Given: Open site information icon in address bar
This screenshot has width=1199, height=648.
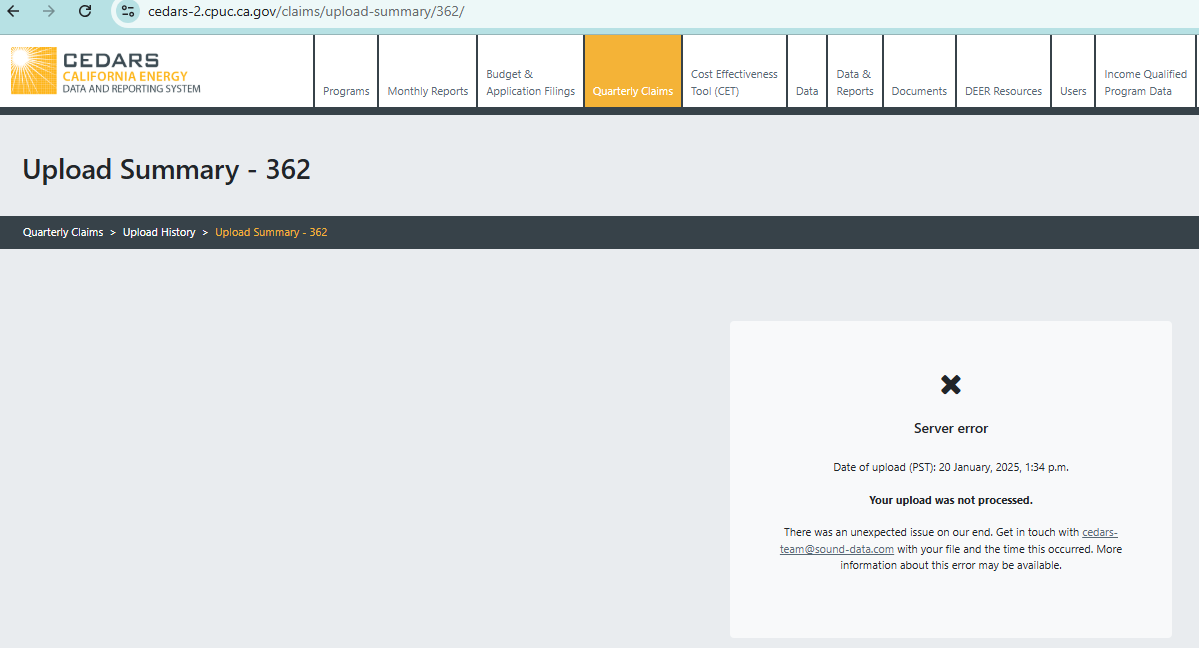Looking at the screenshot, I should [x=127, y=11].
